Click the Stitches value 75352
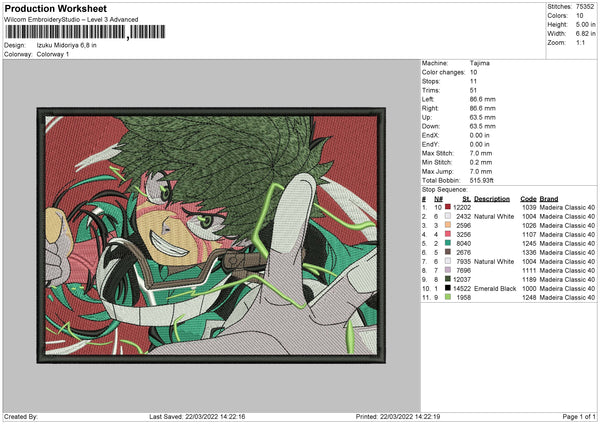This screenshot has height=424, width=600. coord(585,7)
